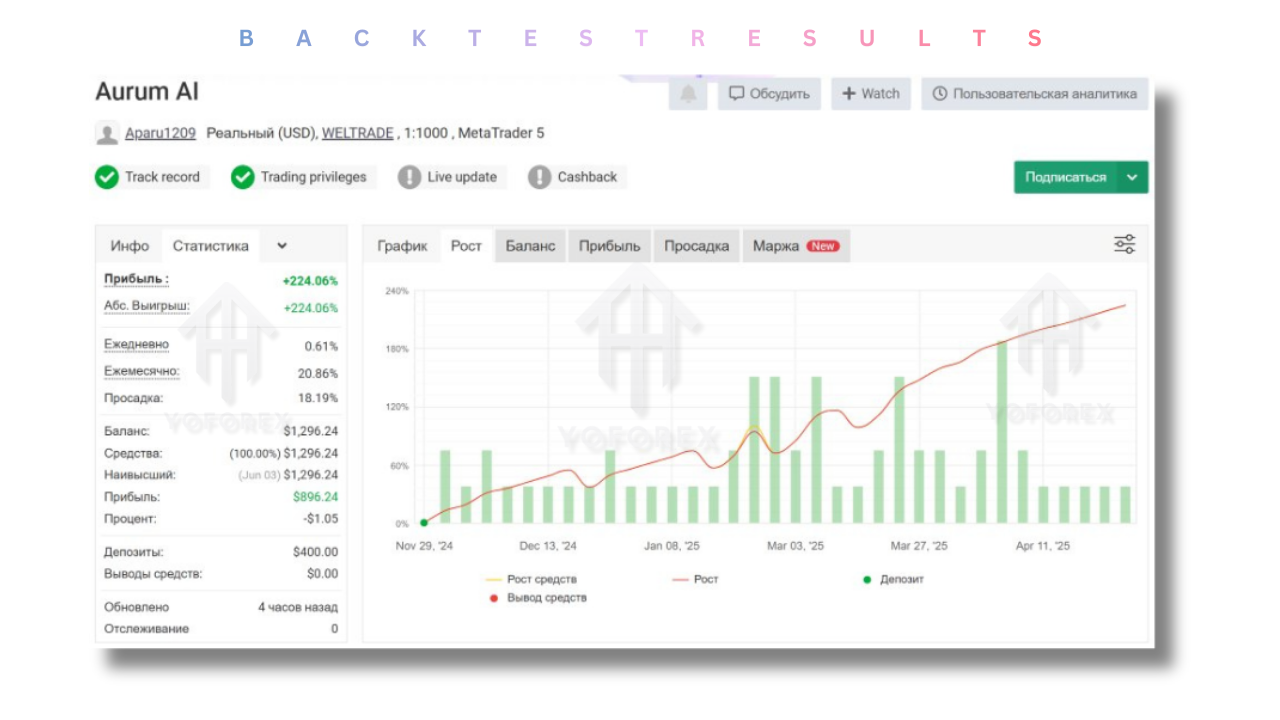Toggle the Рост legend line series
The image size is (1280, 720).
[x=681, y=579]
